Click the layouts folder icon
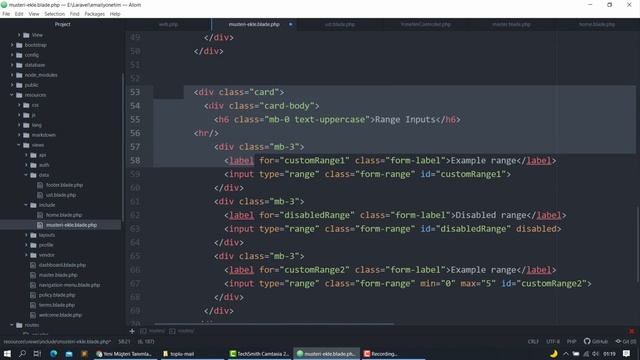 (x=33, y=235)
